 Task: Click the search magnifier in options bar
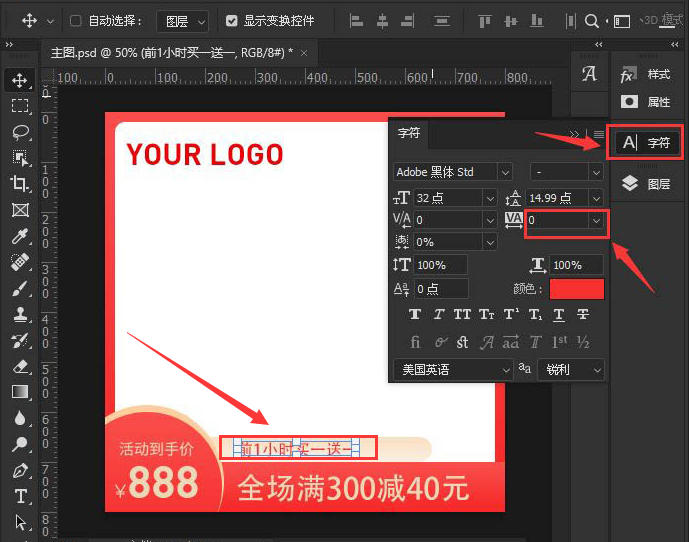click(x=591, y=21)
